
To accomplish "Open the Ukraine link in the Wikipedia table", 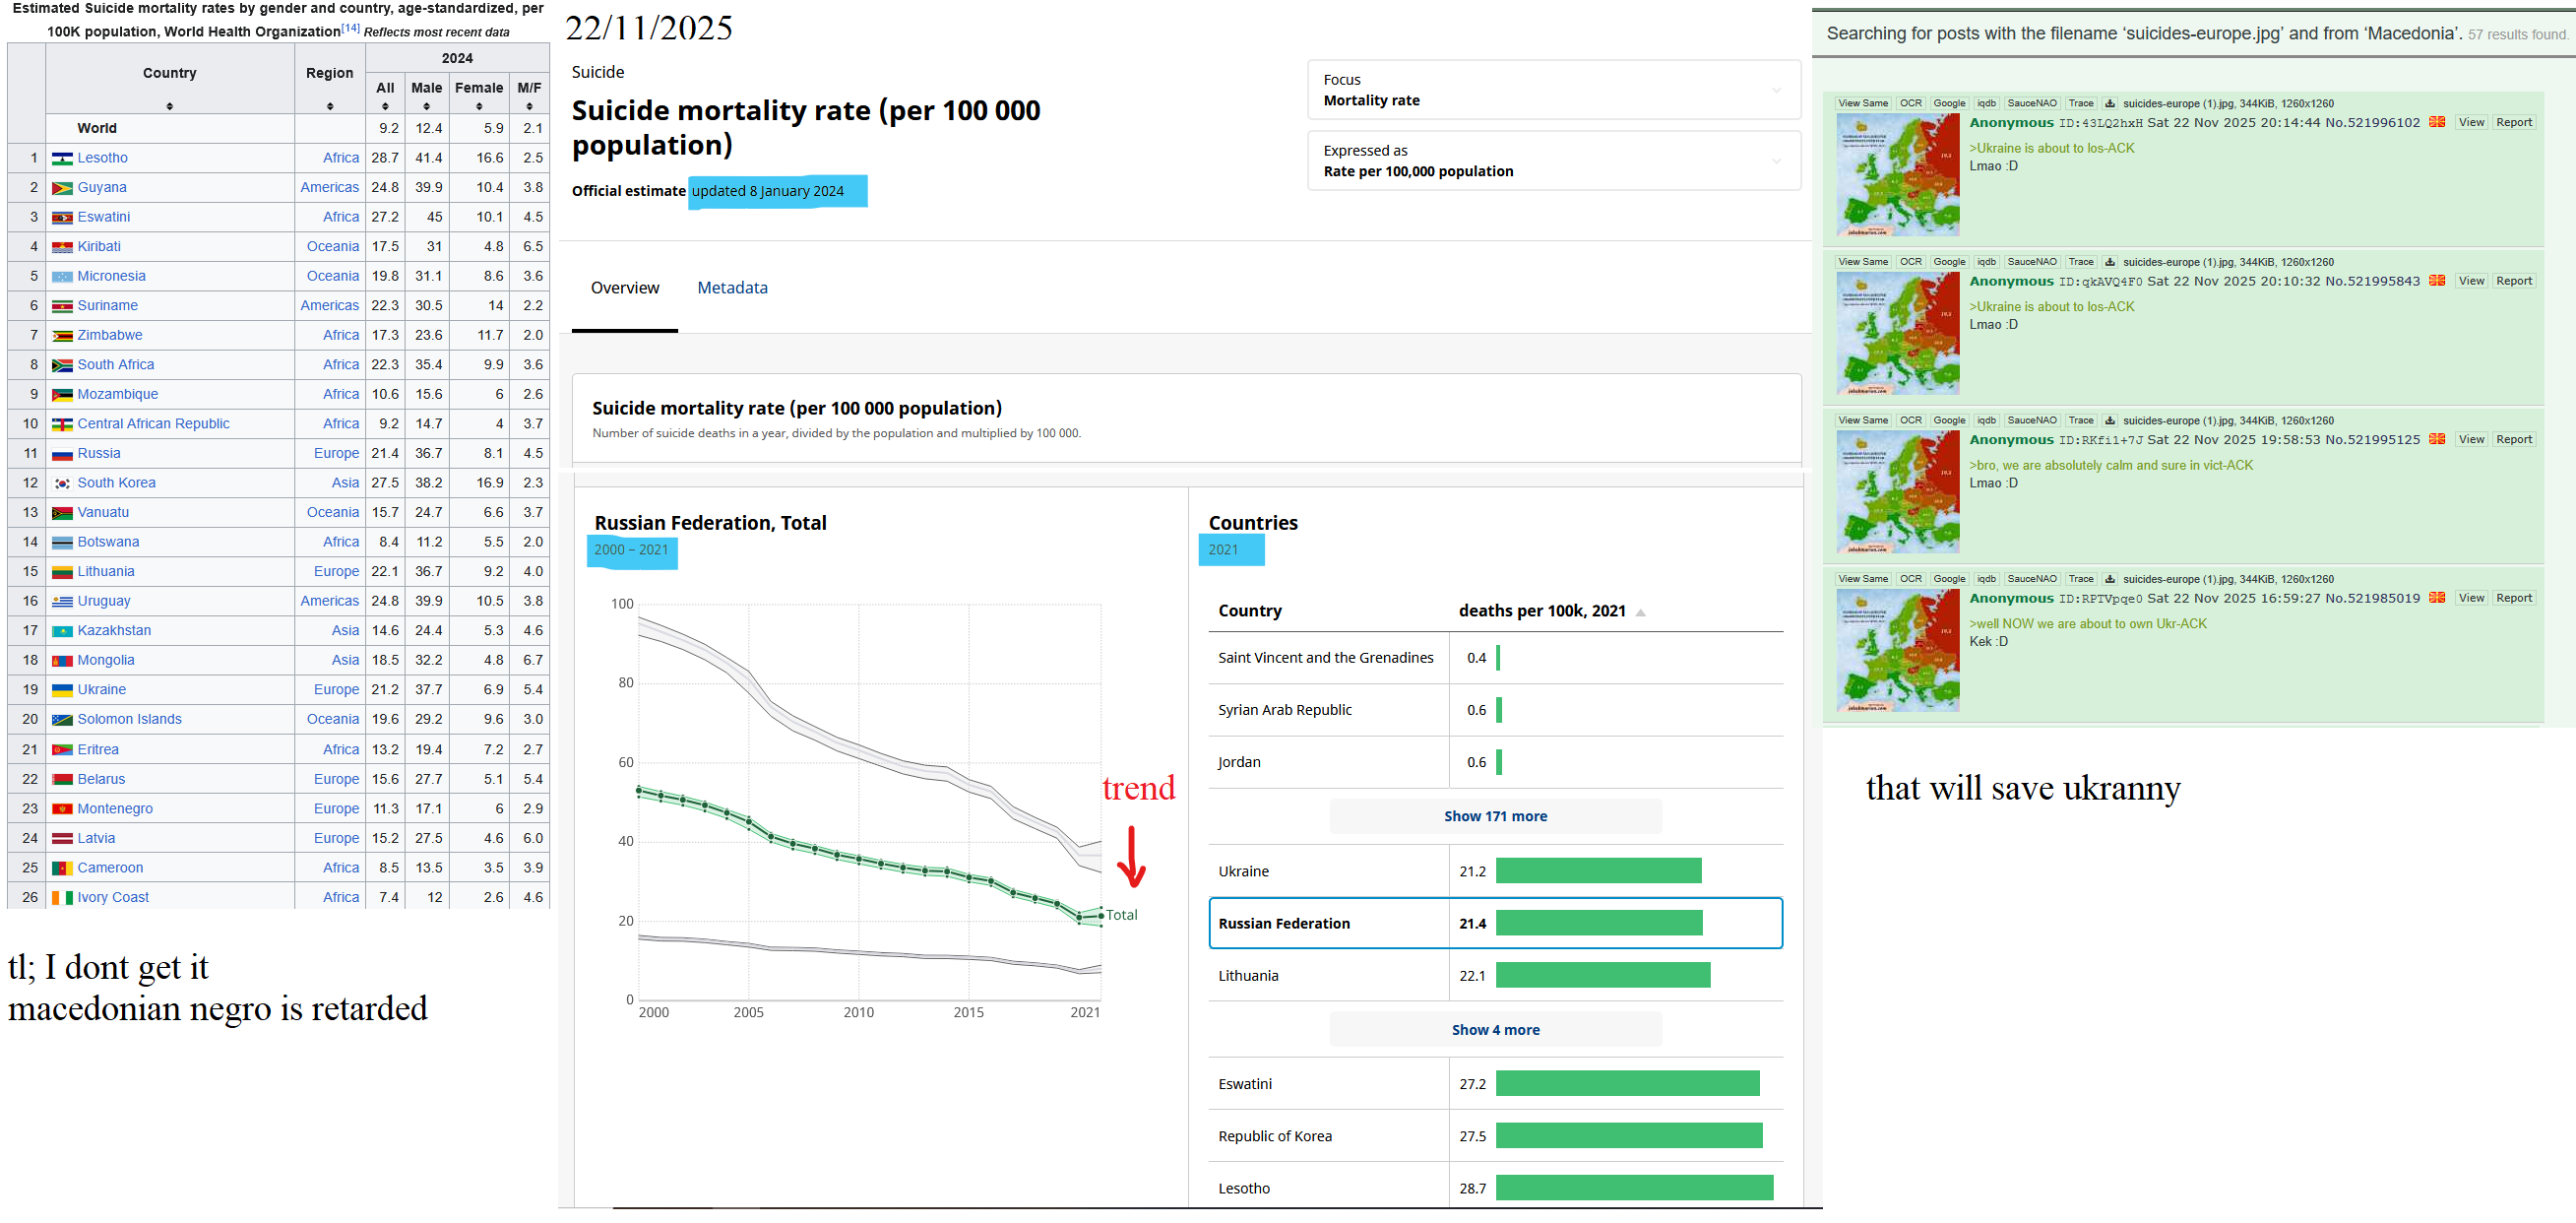I will (x=101, y=690).
